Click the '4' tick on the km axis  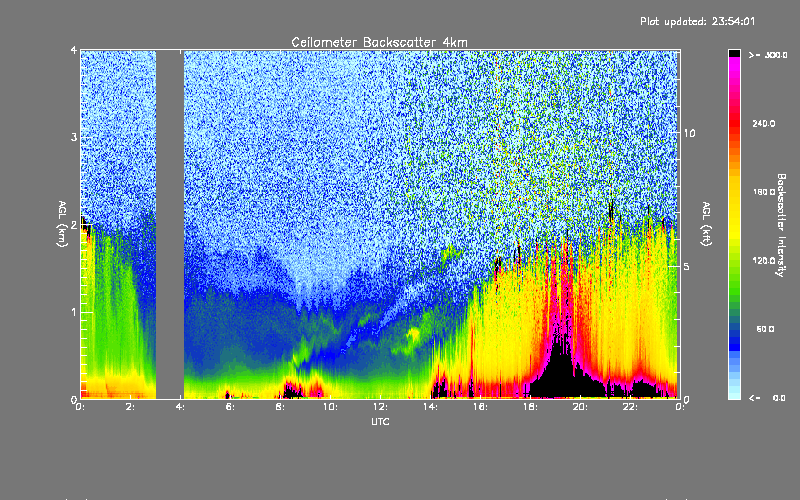point(74,50)
